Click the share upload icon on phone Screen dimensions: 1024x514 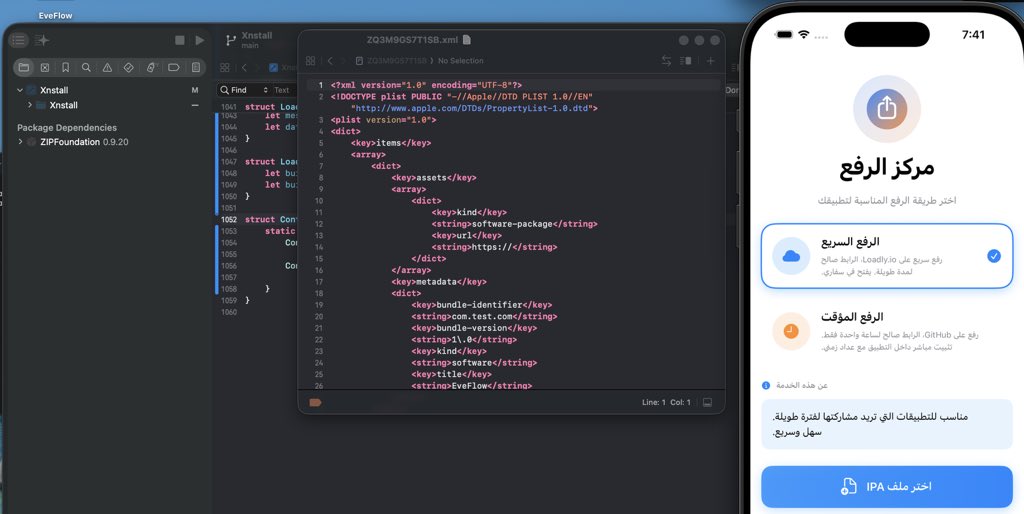[x=887, y=108]
